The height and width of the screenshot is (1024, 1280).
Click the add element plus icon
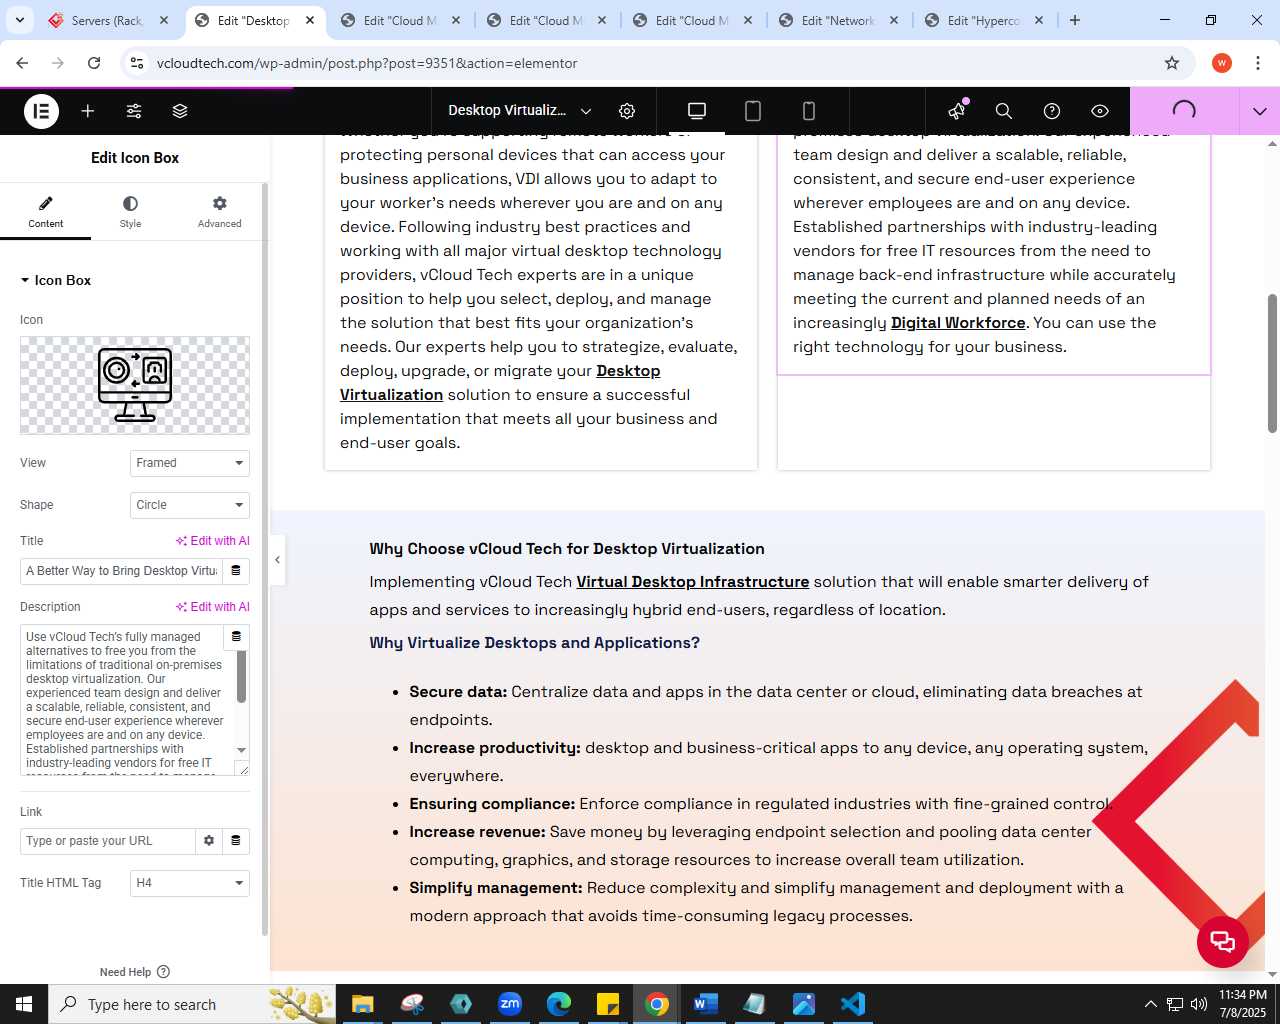[88, 111]
